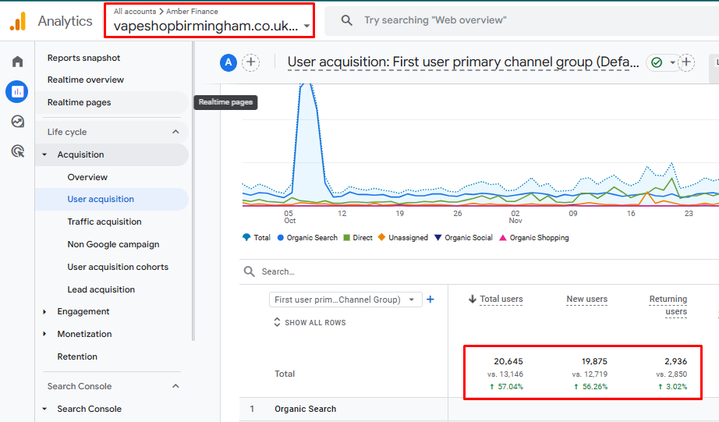Click the 19,875 new users value

coord(595,361)
